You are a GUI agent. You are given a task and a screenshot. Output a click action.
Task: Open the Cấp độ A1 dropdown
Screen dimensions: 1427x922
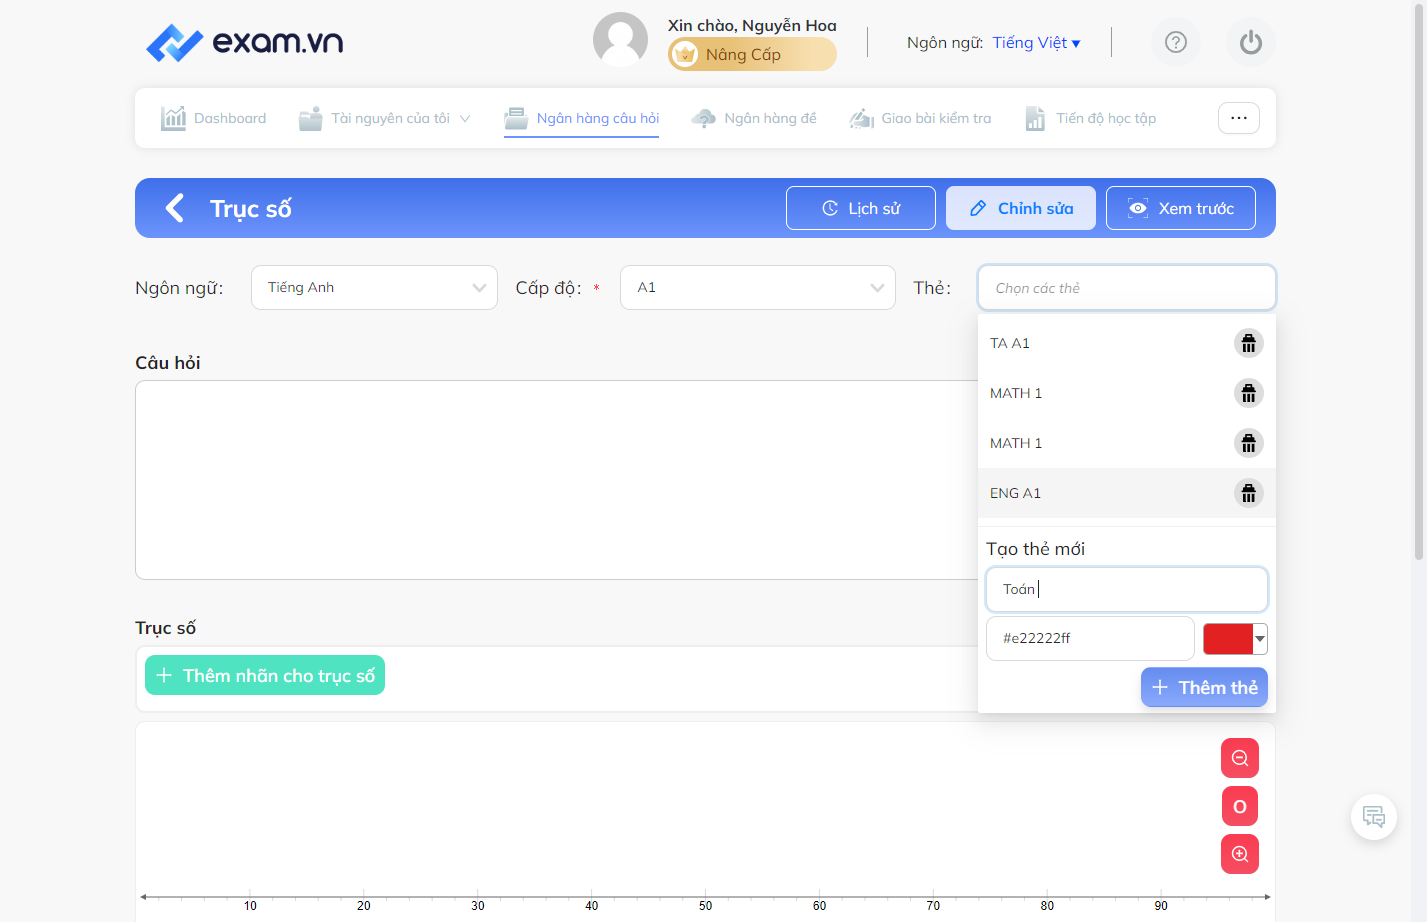click(758, 287)
